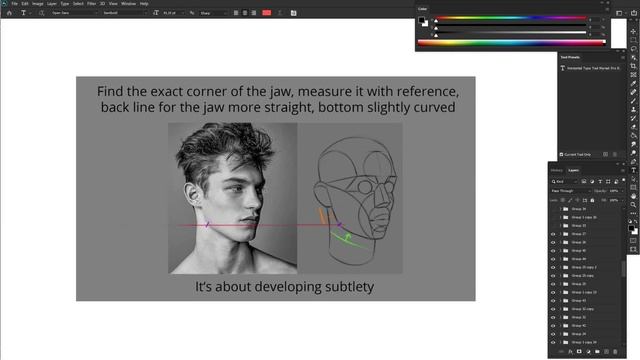Screen dimensions: 640x360
Task: Open the font family dropdown
Action: (75, 13)
